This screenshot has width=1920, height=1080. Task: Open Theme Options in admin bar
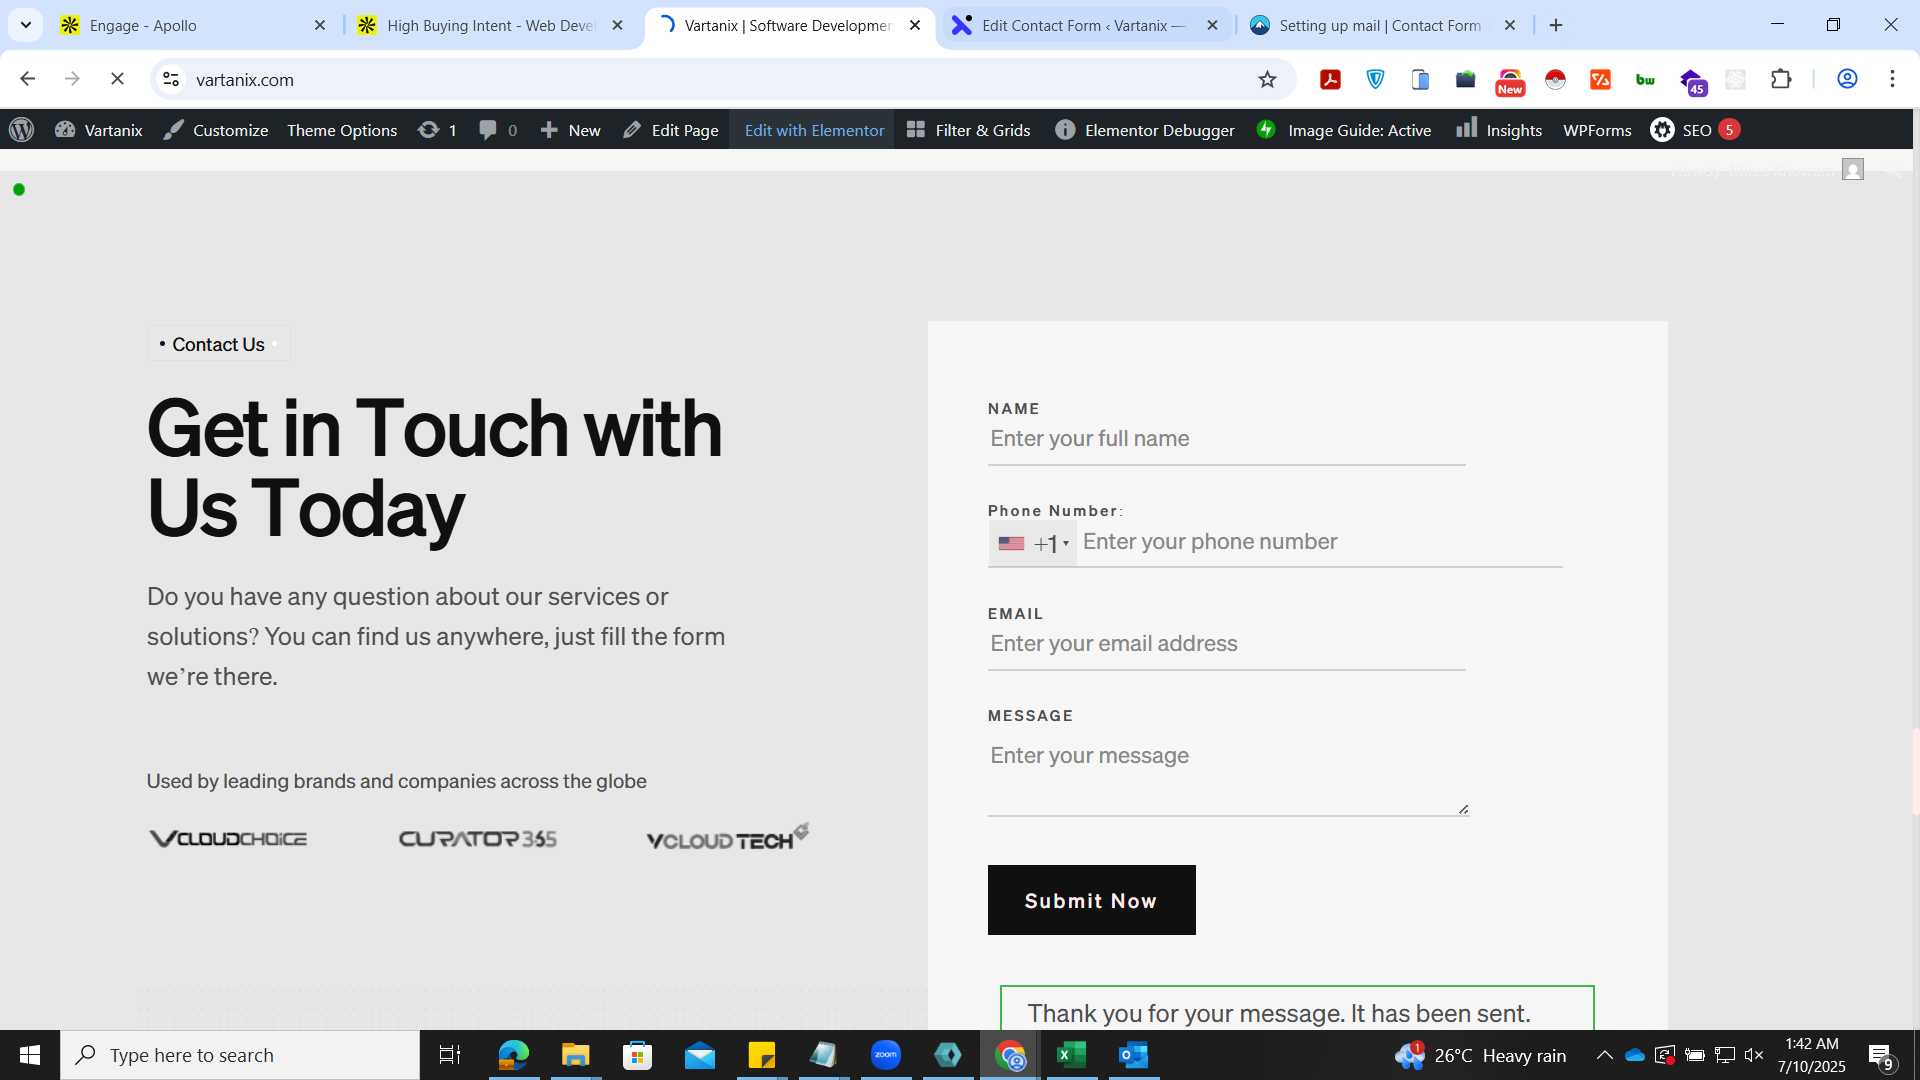[342, 130]
